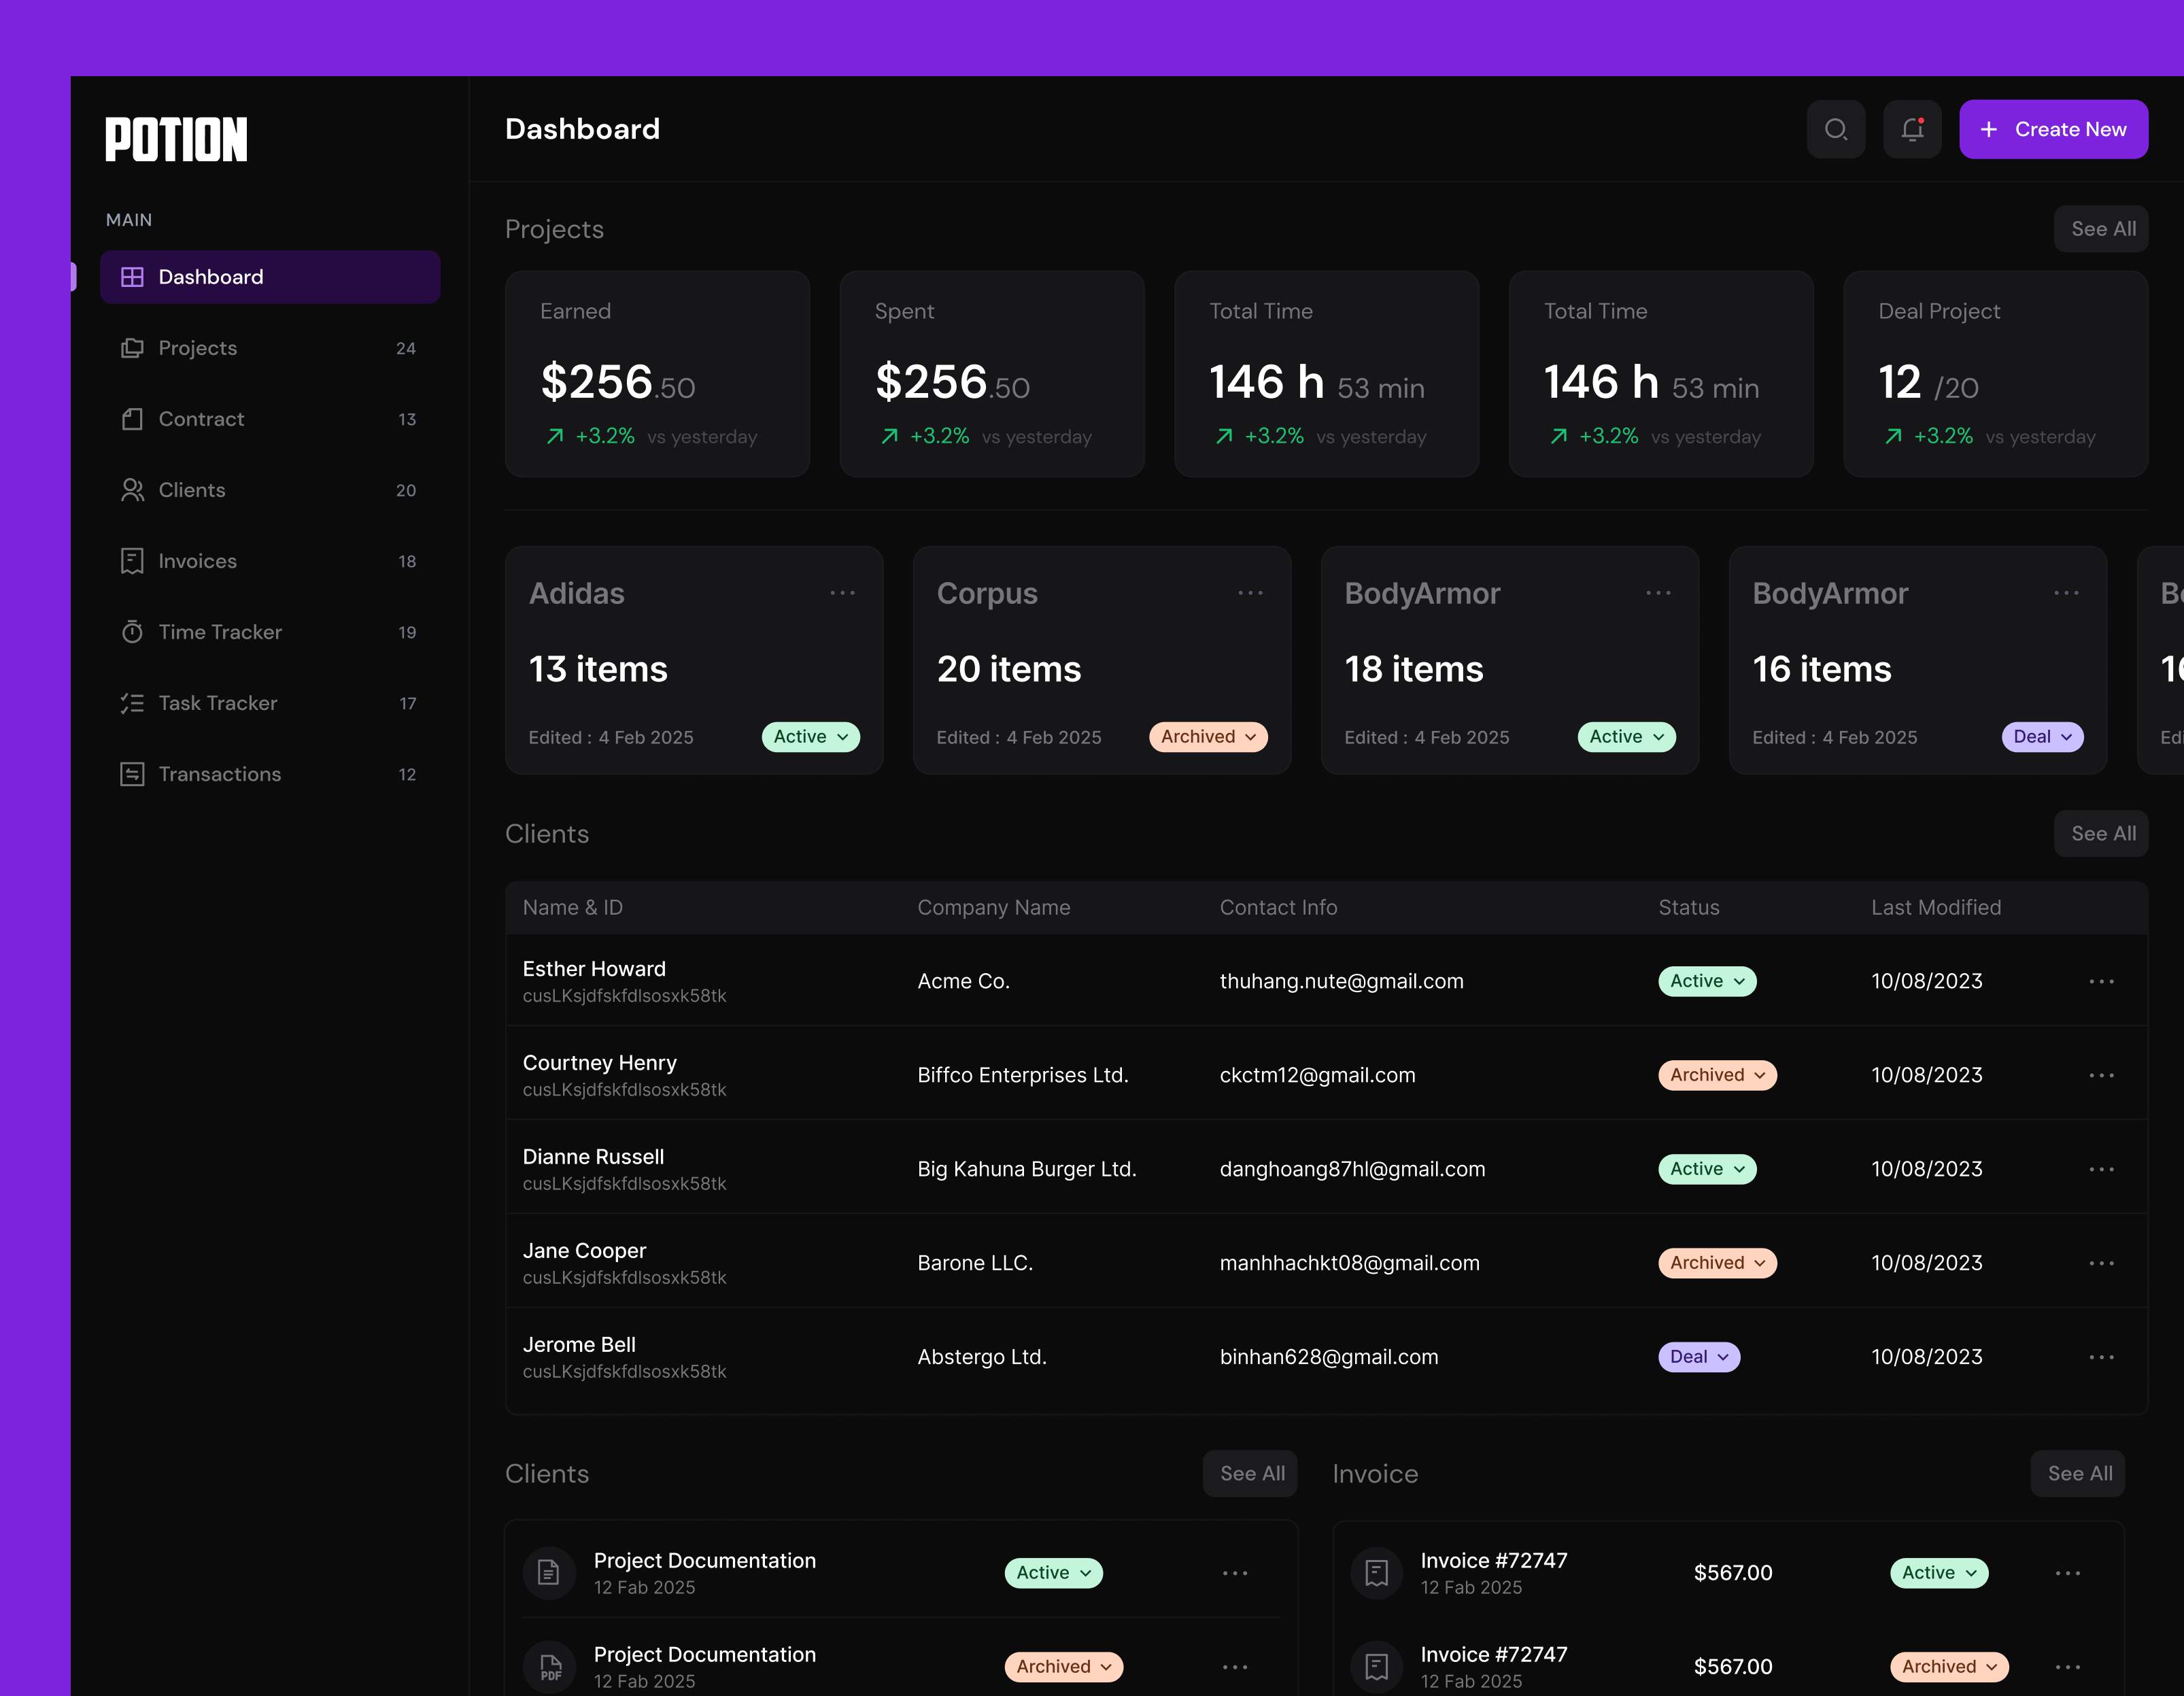Open more options for Jerome Bell row
This screenshot has width=2184, height=1696.
pyautogui.click(x=2101, y=1357)
